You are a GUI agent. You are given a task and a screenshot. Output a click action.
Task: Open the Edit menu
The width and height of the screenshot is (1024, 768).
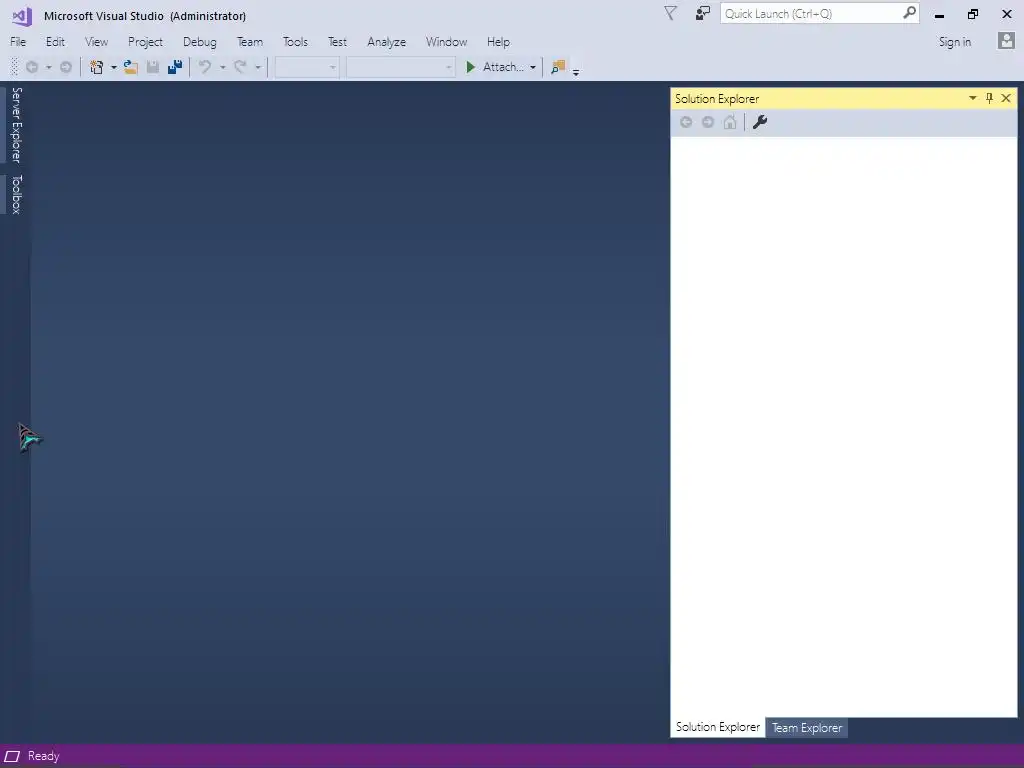[x=56, y=42]
